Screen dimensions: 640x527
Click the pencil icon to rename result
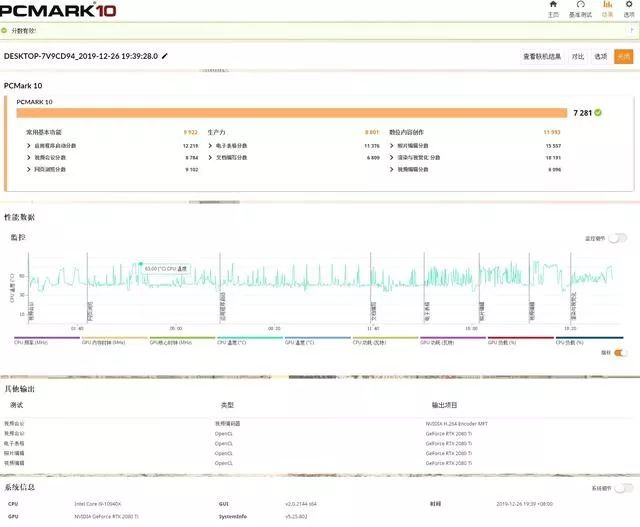[164, 56]
